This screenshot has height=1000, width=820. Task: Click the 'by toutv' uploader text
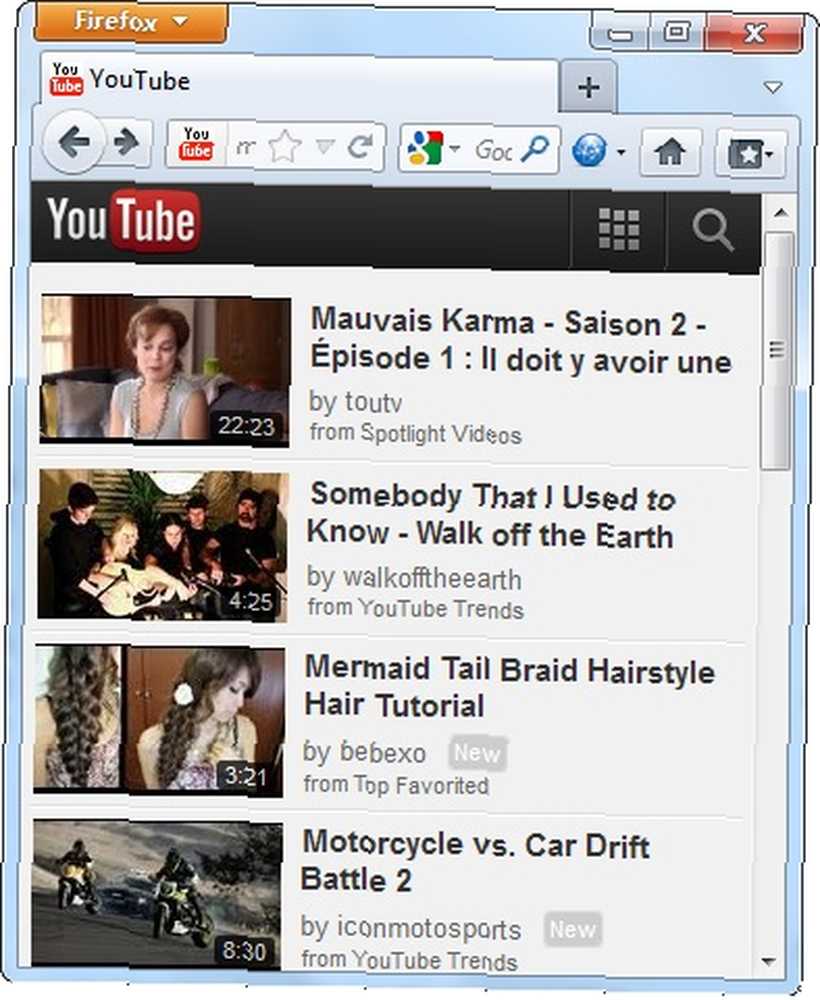click(355, 402)
